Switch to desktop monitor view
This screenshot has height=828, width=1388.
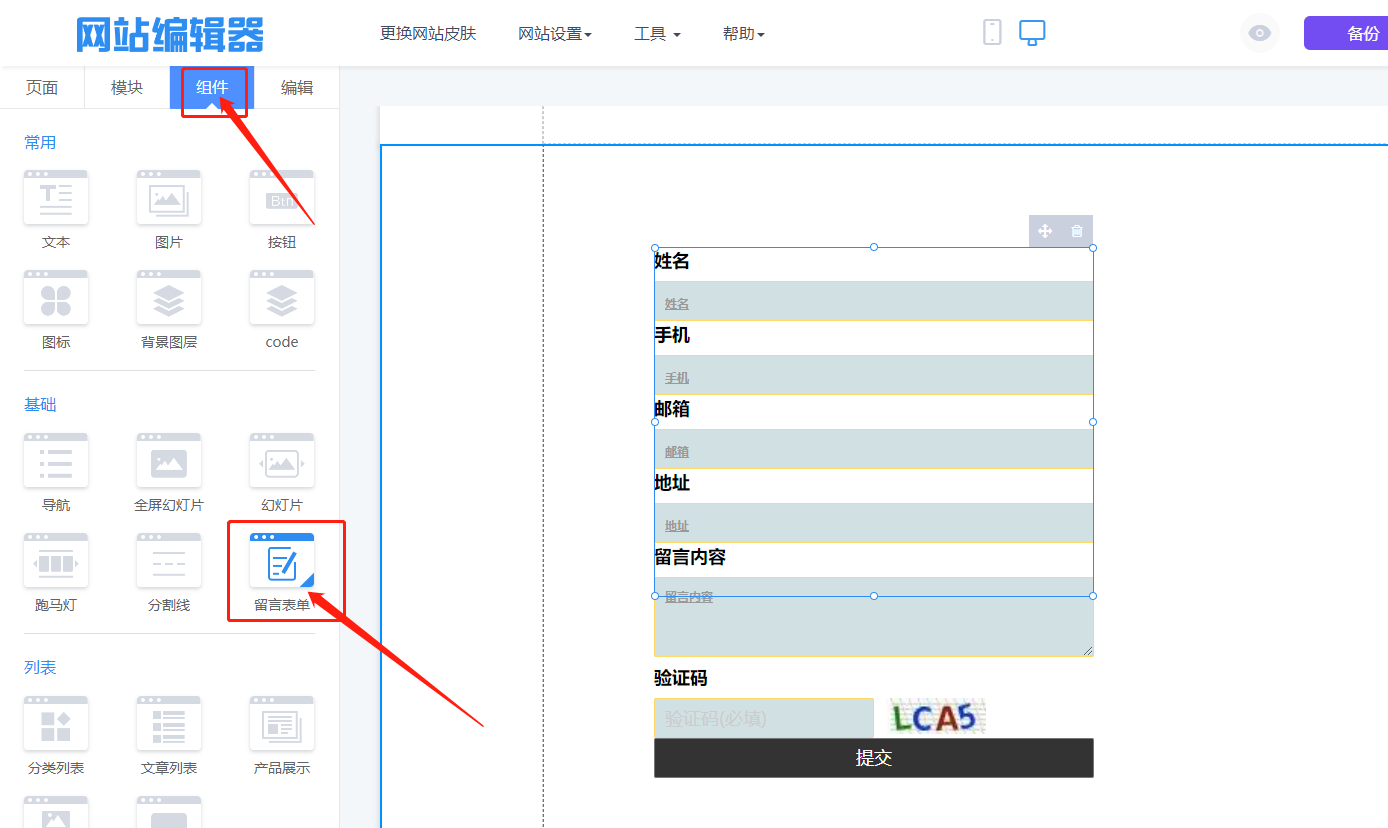click(1032, 32)
